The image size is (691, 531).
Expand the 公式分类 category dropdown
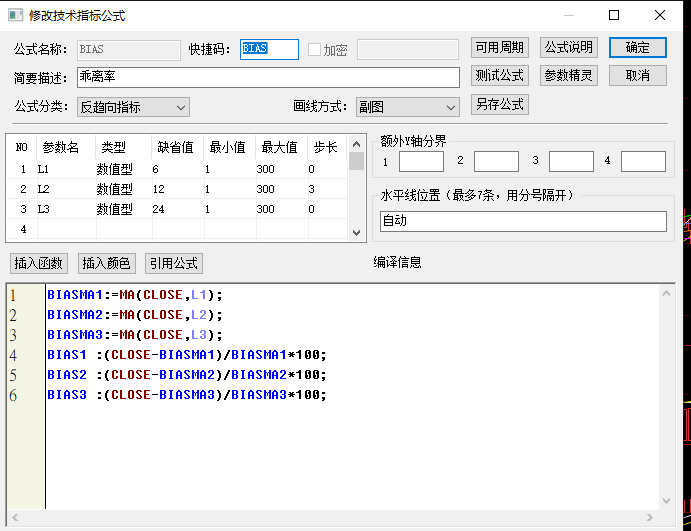[x=133, y=107]
